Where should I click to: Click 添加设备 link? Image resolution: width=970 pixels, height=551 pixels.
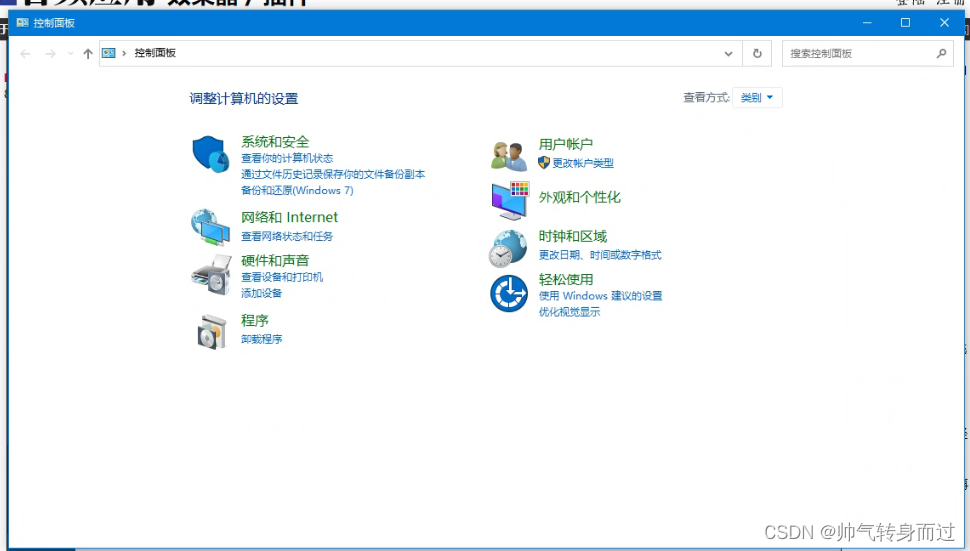262,293
